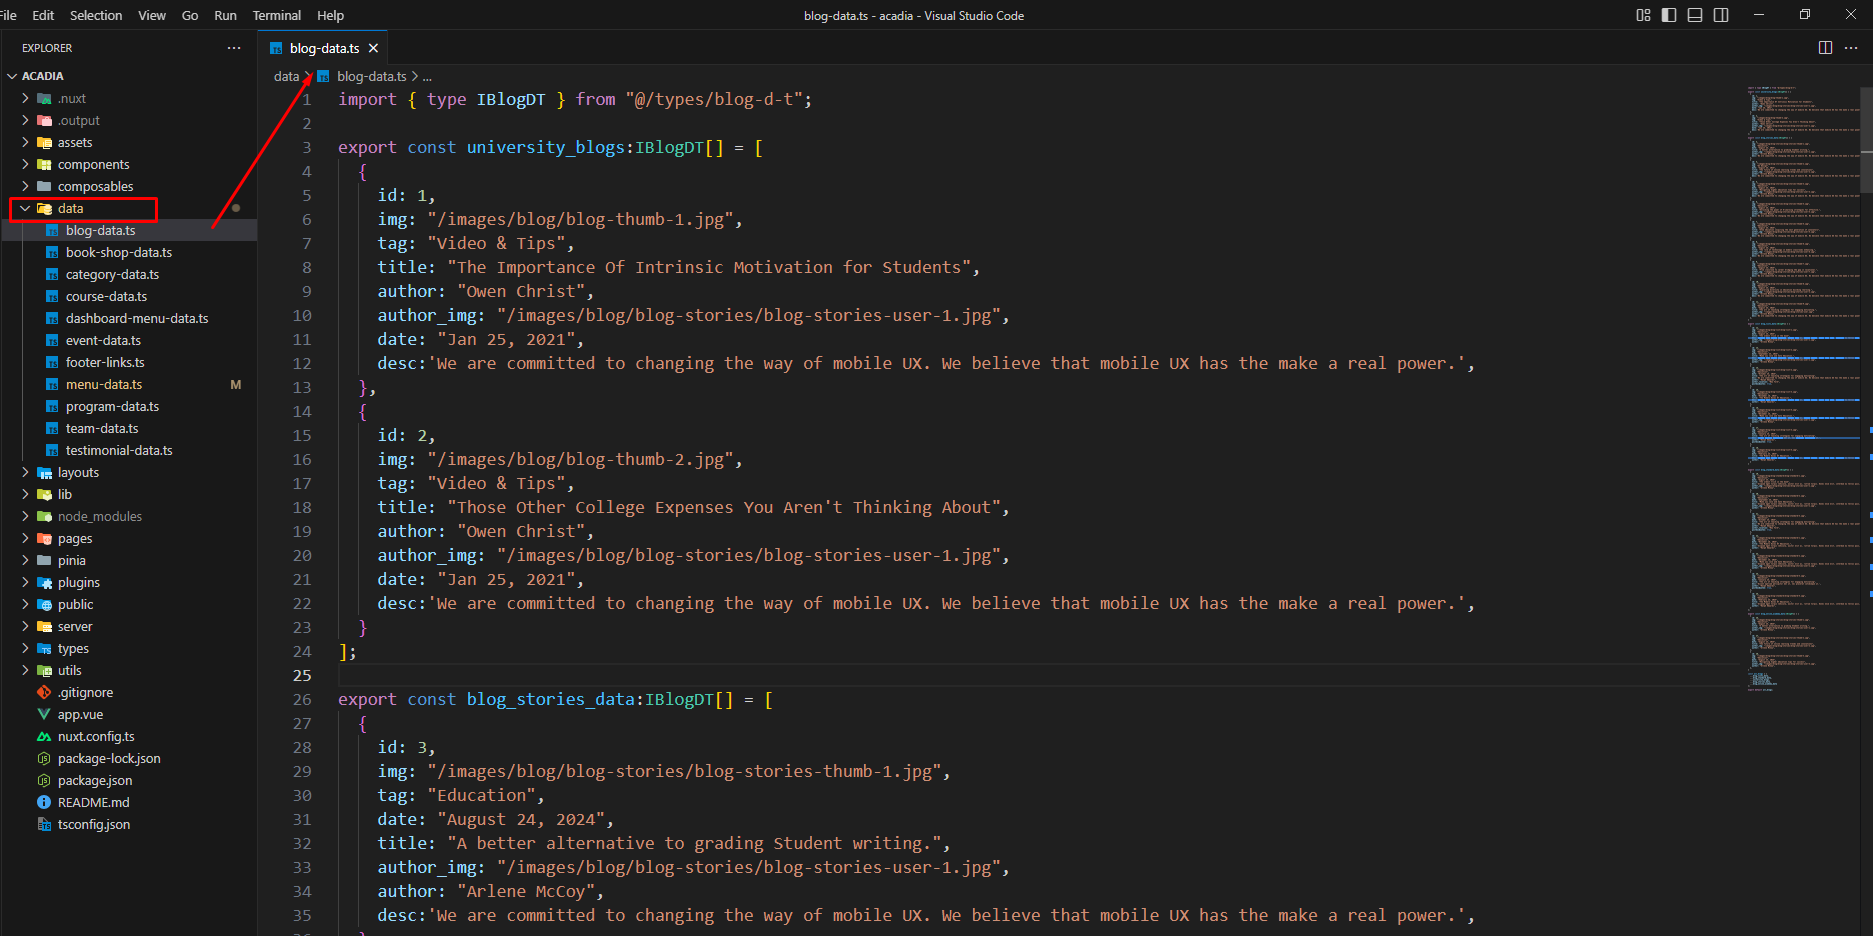Open tsconfig.json file
1873x936 pixels.
129,824
